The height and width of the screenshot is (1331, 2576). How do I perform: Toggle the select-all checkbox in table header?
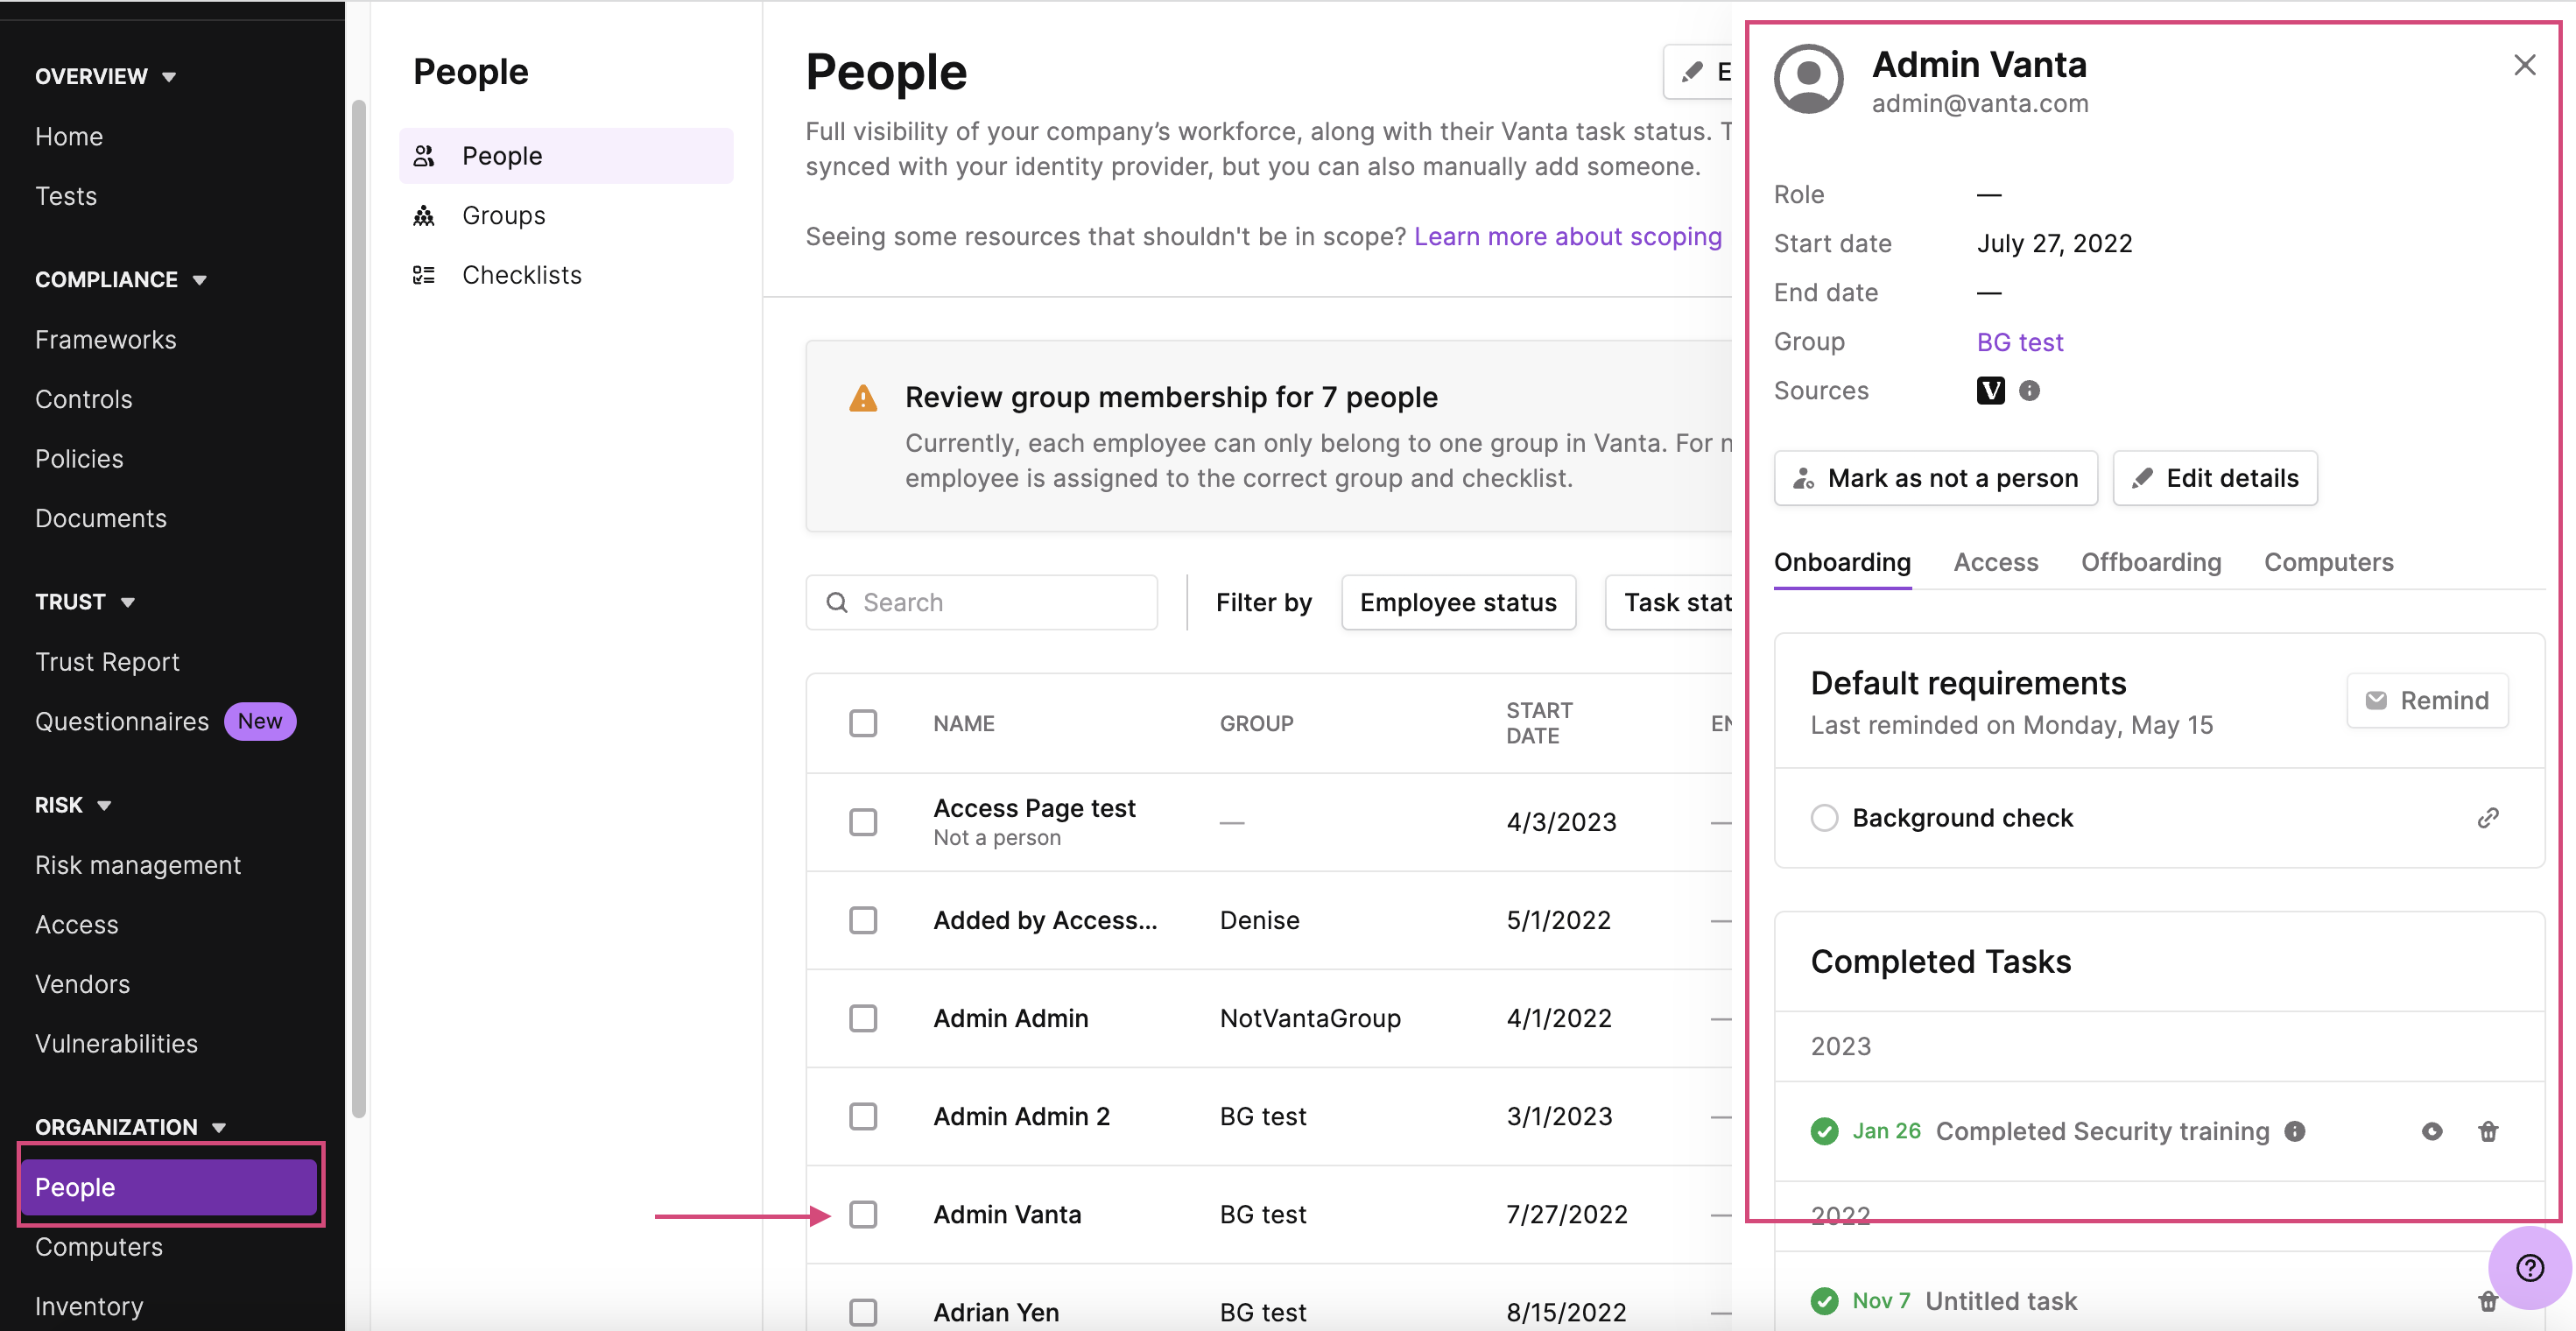coord(863,723)
